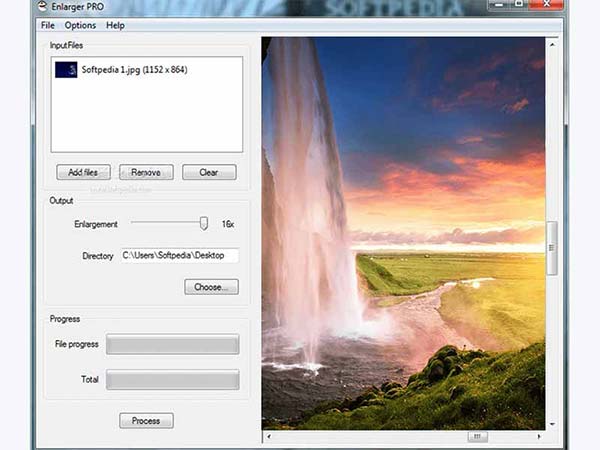Close the Enlarger PRO window
The image size is (600, 450).
(x=546, y=4)
